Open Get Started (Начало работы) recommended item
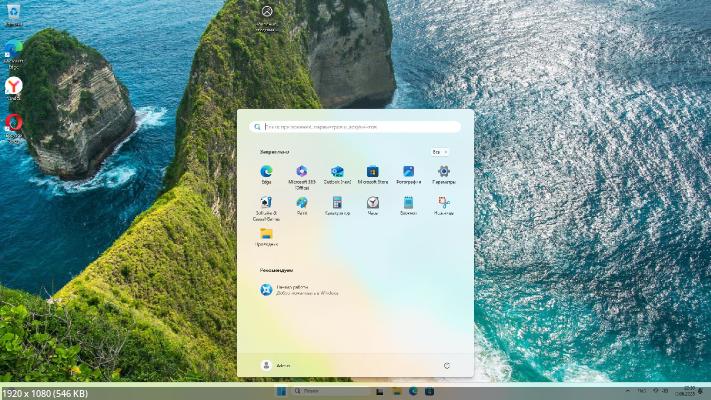The width and height of the screenshot is (711, 400). coord(299,290)
